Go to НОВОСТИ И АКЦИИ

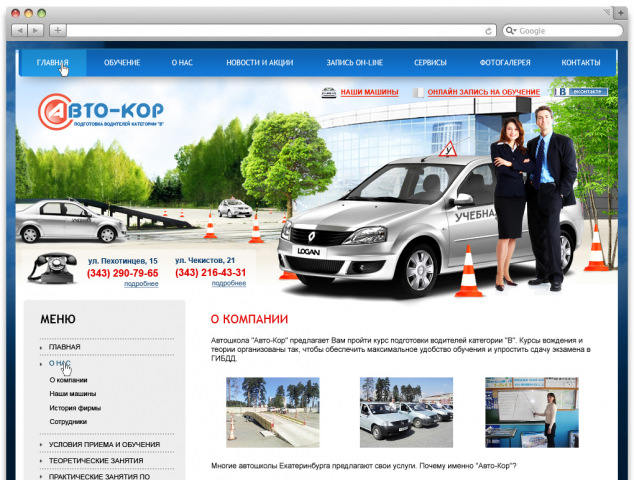(x=260, y=63)
